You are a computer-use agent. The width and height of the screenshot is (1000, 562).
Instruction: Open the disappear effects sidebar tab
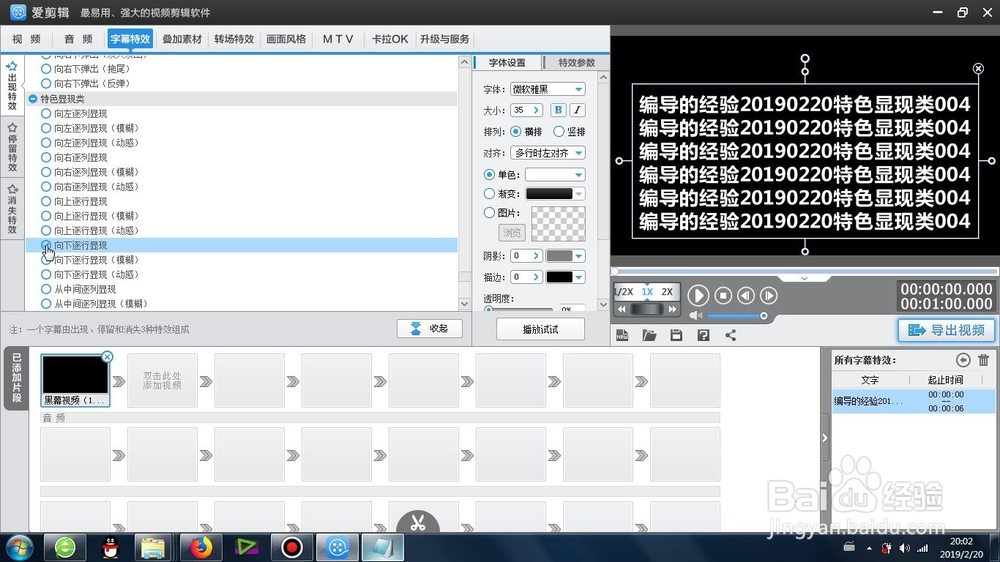tap(12, 209)
